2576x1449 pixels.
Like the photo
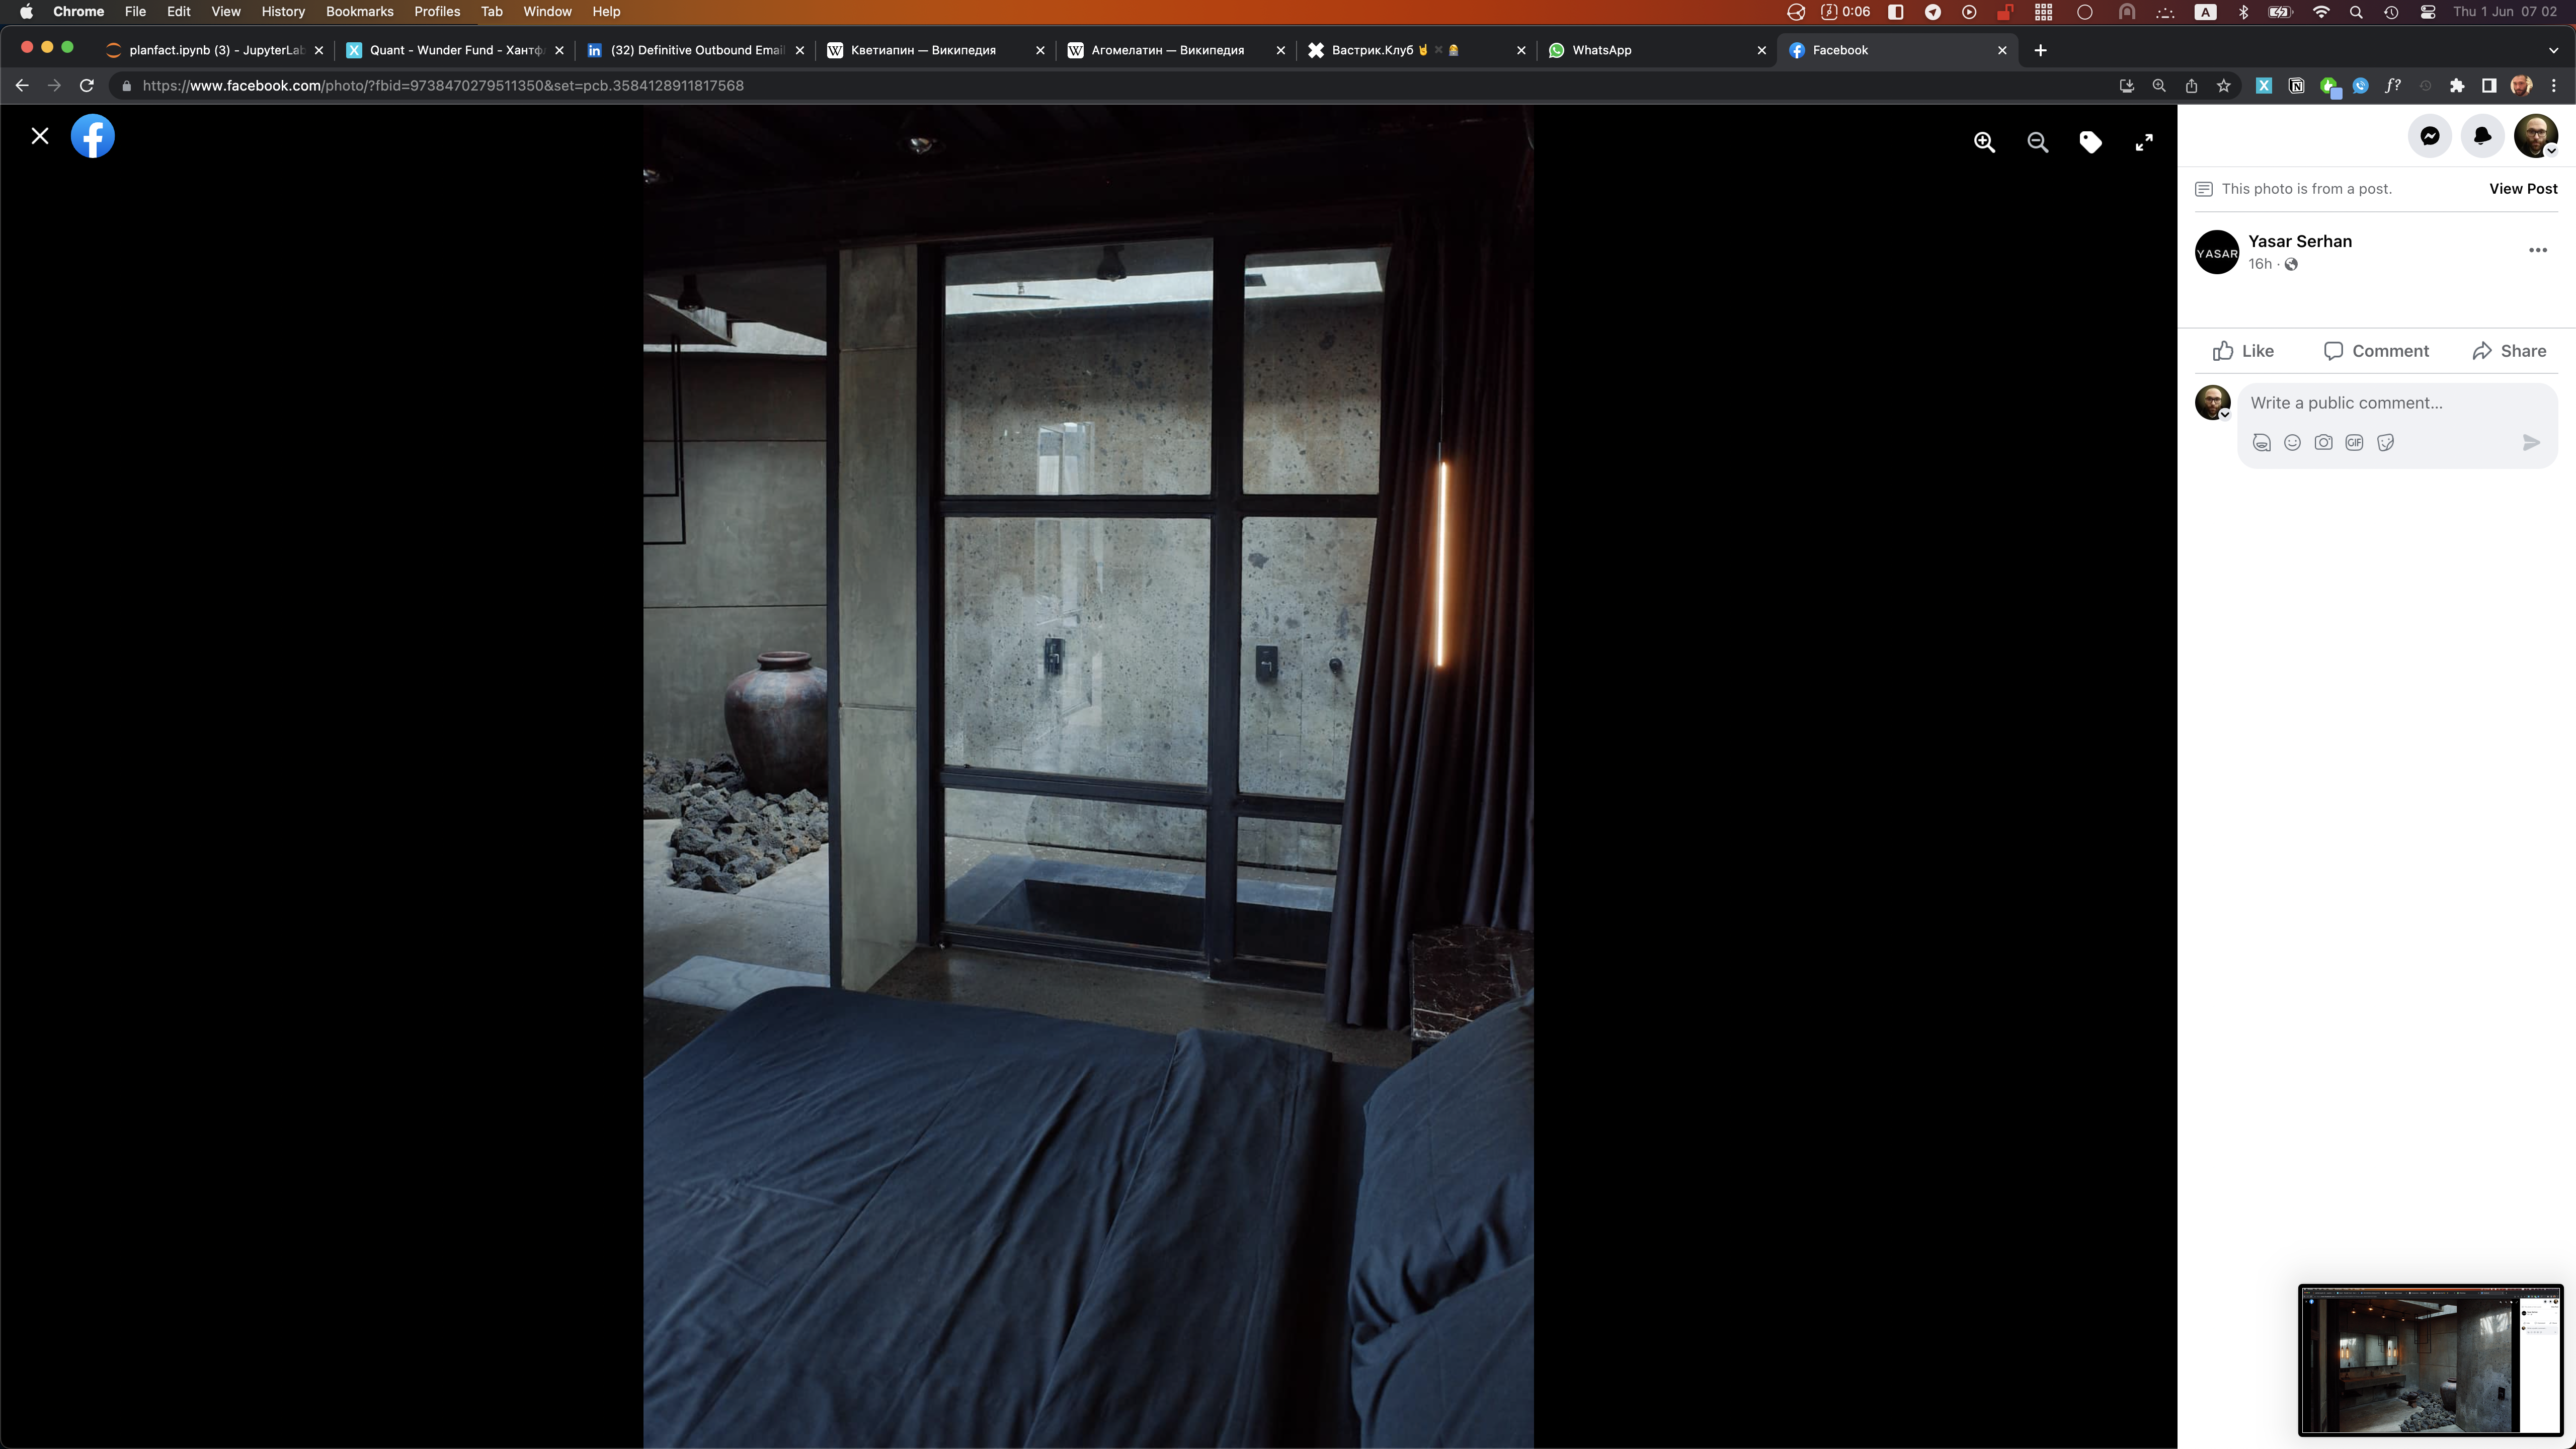pos(2243,351)
